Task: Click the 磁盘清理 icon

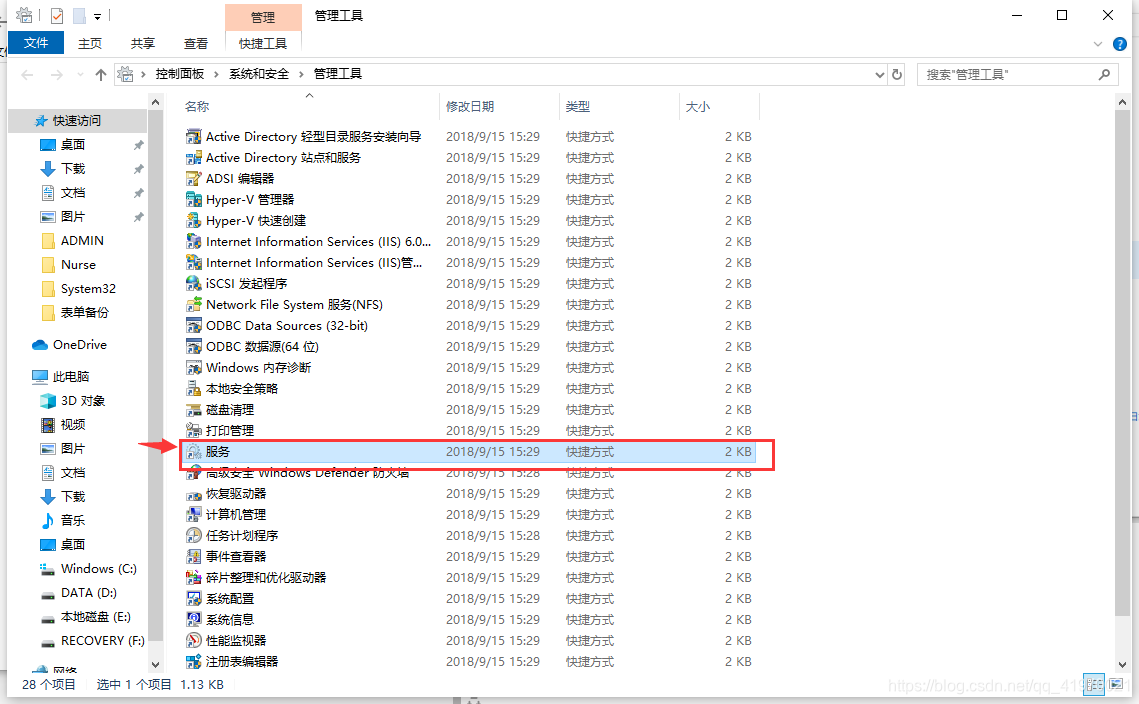Action: (193, 410)
